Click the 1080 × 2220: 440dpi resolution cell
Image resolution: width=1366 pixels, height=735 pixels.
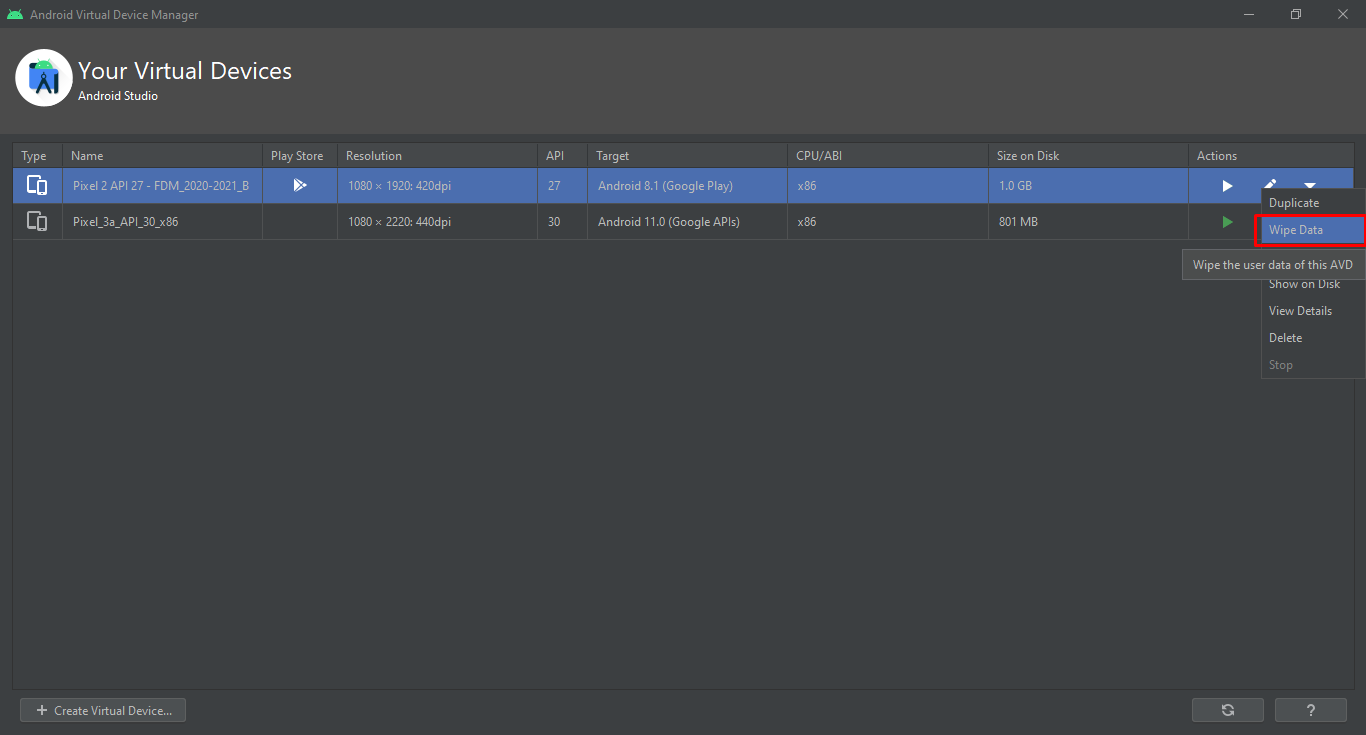pos(438,222)
